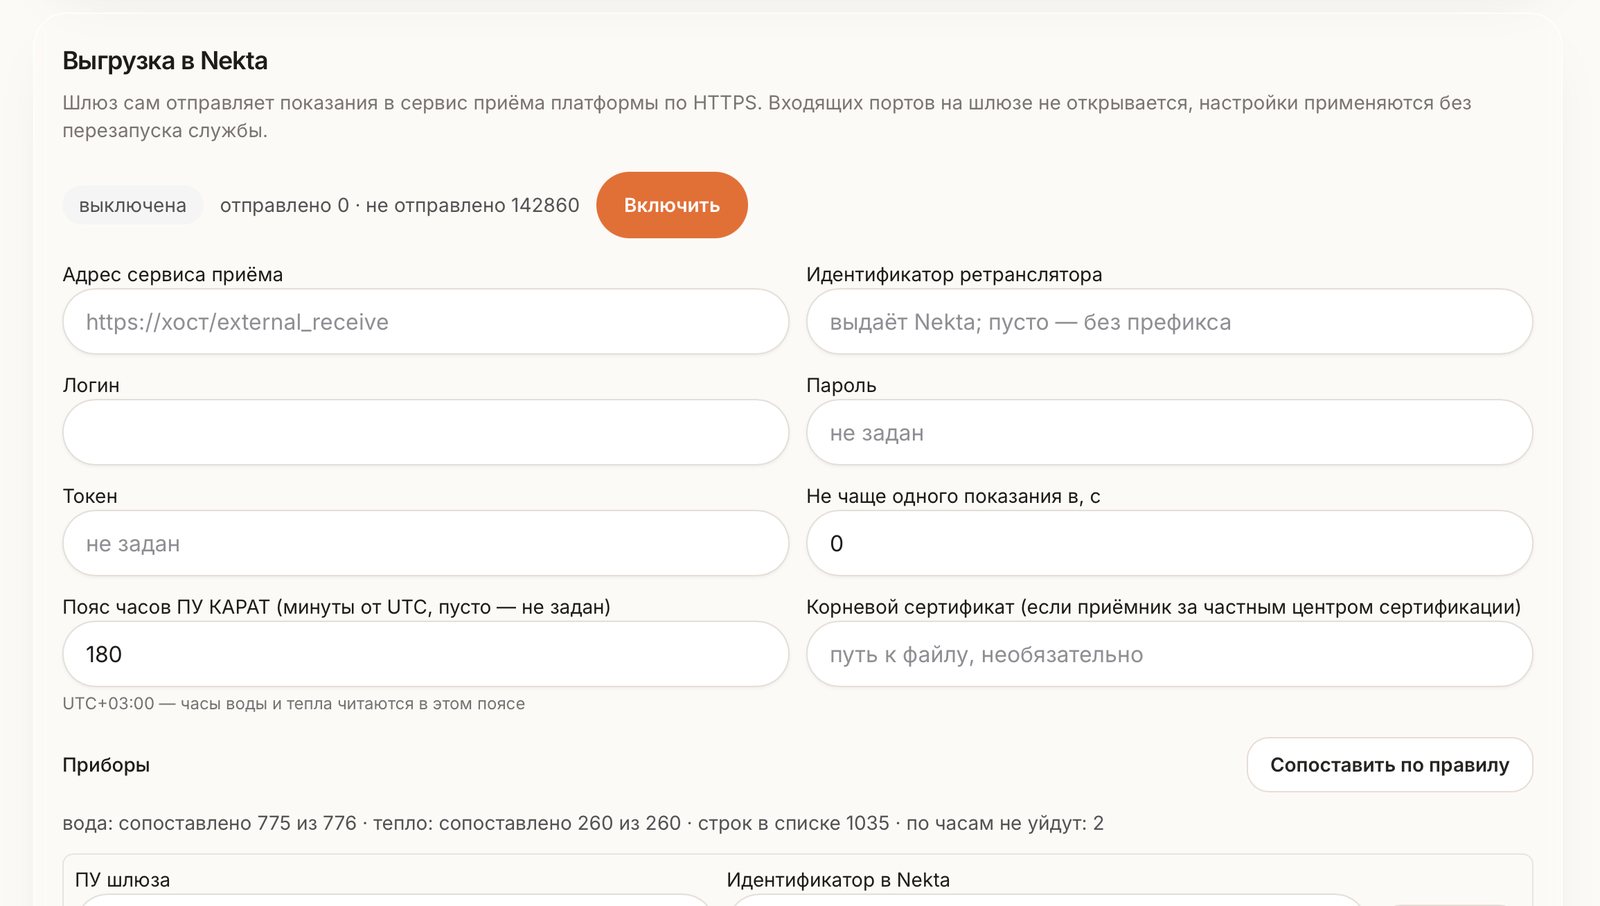The image size is (1600, 906).
Task: Select the Логин input field
Action: pyautogui.click(x=426, y=433)
